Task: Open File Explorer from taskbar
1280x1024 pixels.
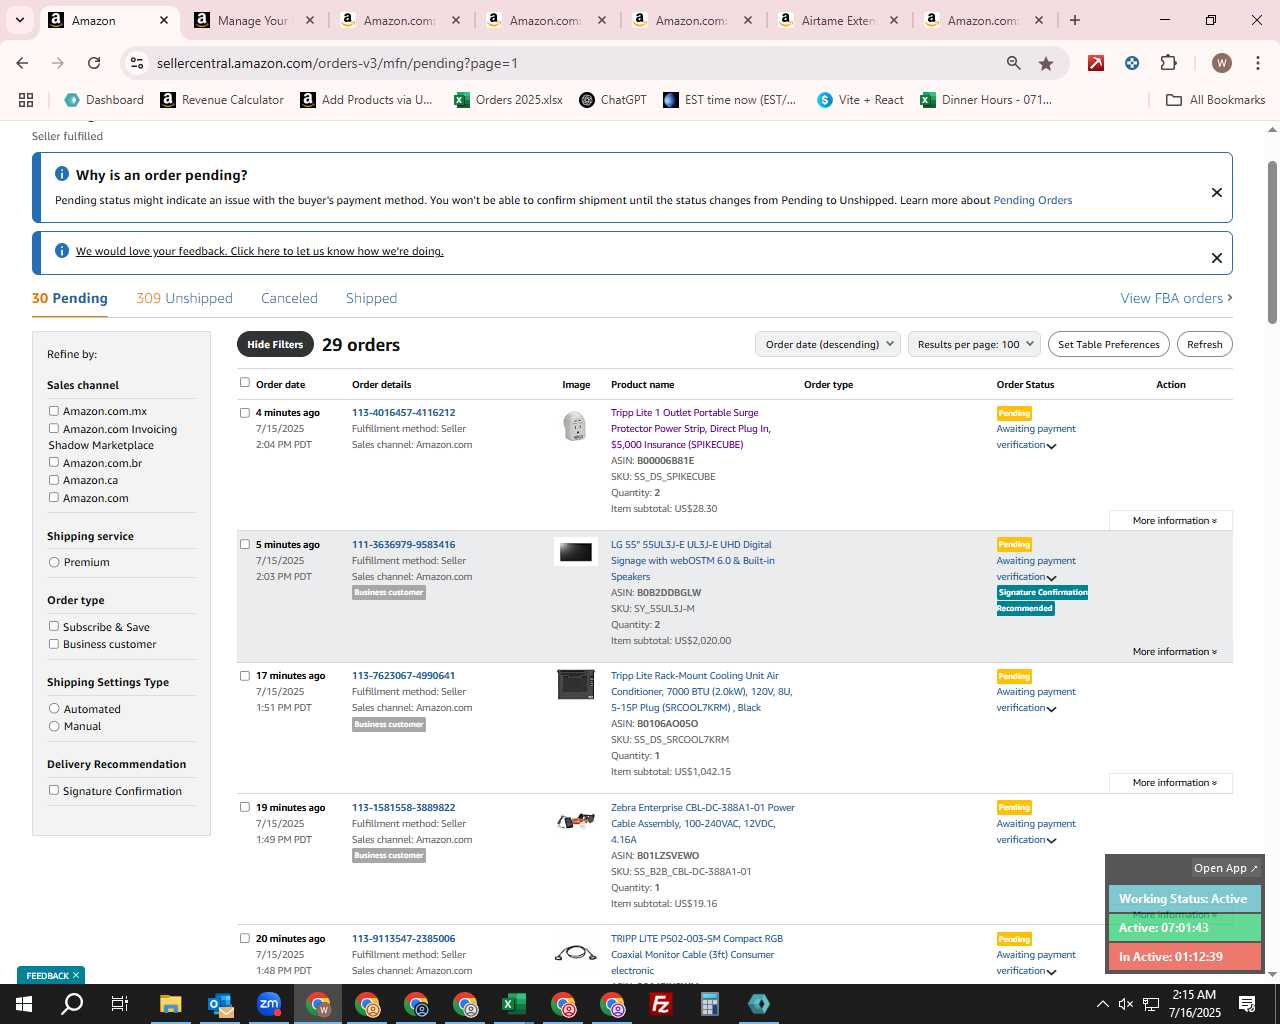Action: pyautogui.click(x=170, y=1004)
